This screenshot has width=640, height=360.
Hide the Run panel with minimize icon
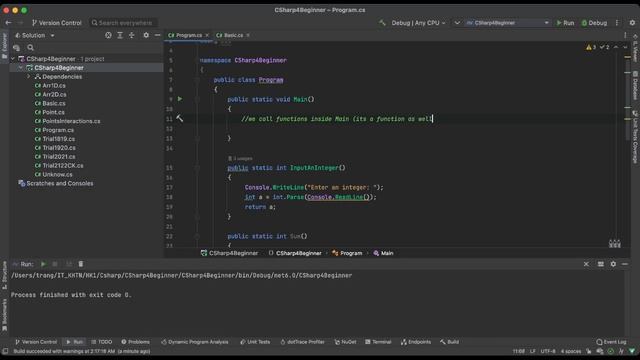[x=625, y=264]
